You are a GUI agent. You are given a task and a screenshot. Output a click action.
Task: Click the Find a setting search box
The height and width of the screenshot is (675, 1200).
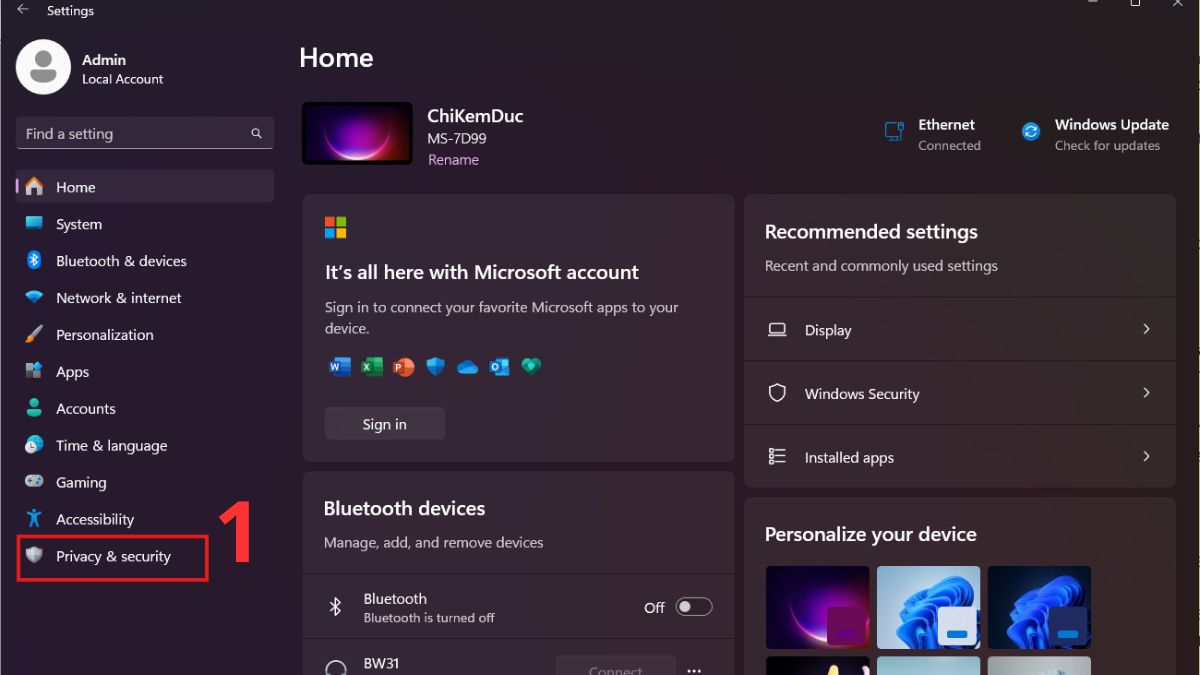(144, 133)
